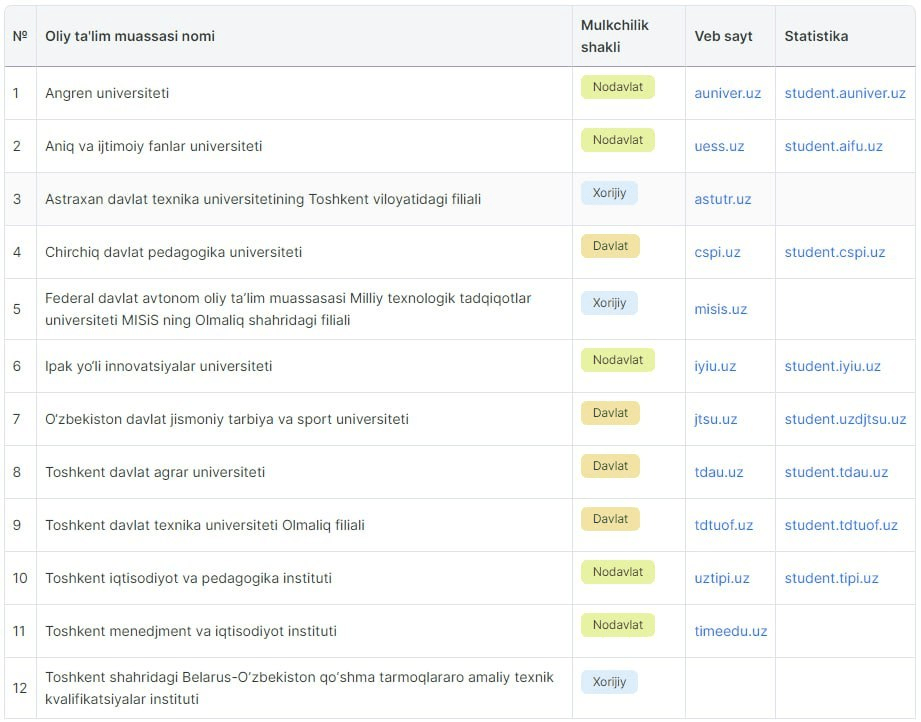This screenshot has height=722, width=921.
Task: Open the iyiu.uz website link
Action: pos(715,366)
